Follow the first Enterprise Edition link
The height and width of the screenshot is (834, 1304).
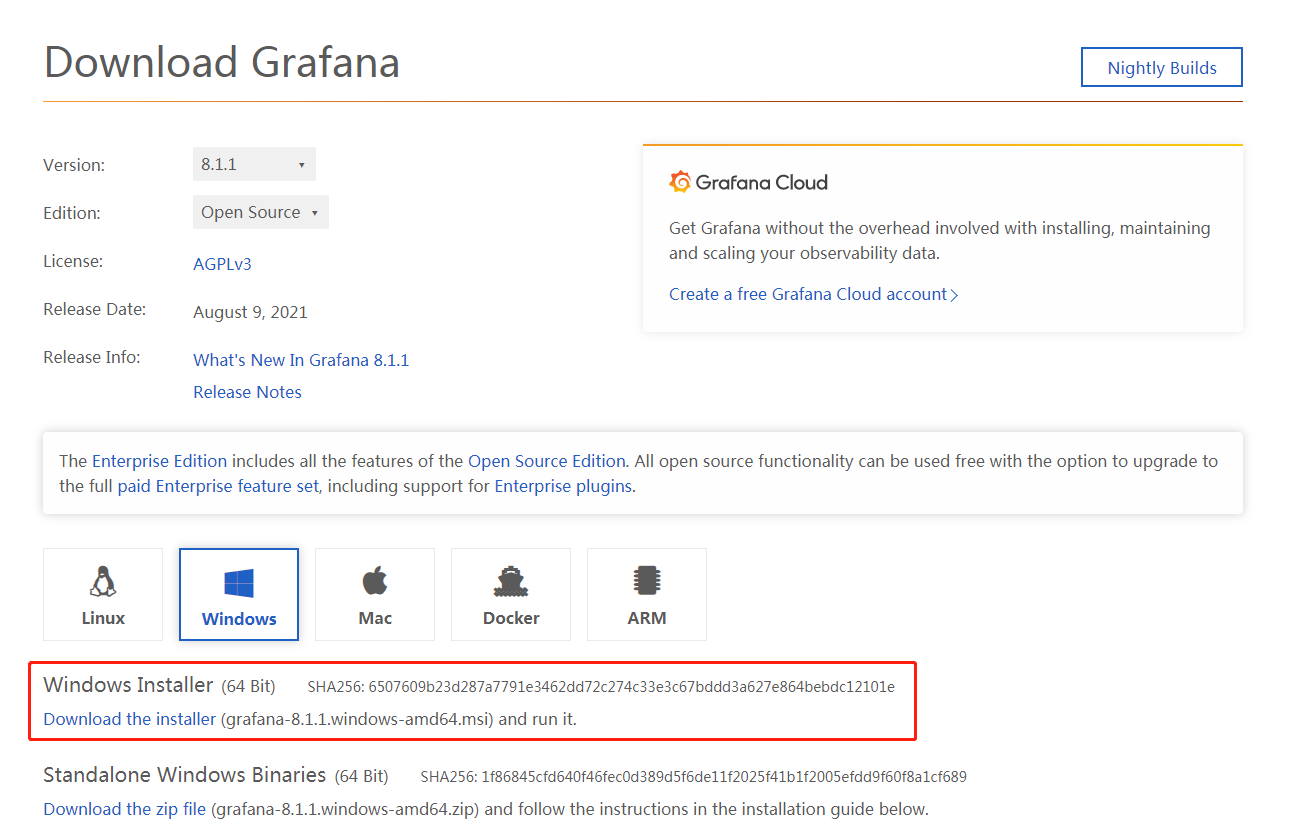pos(160,461)
